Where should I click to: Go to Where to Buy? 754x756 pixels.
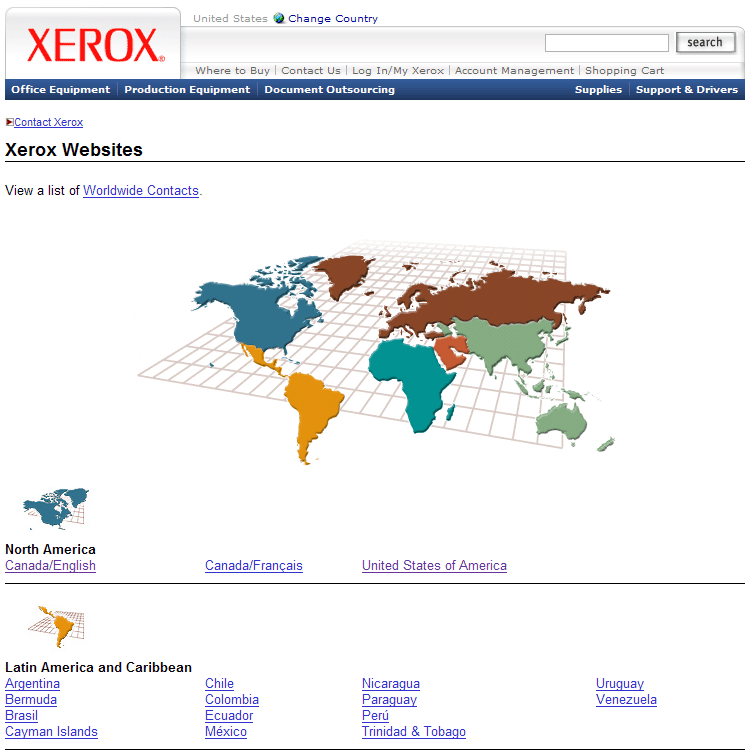232,71
